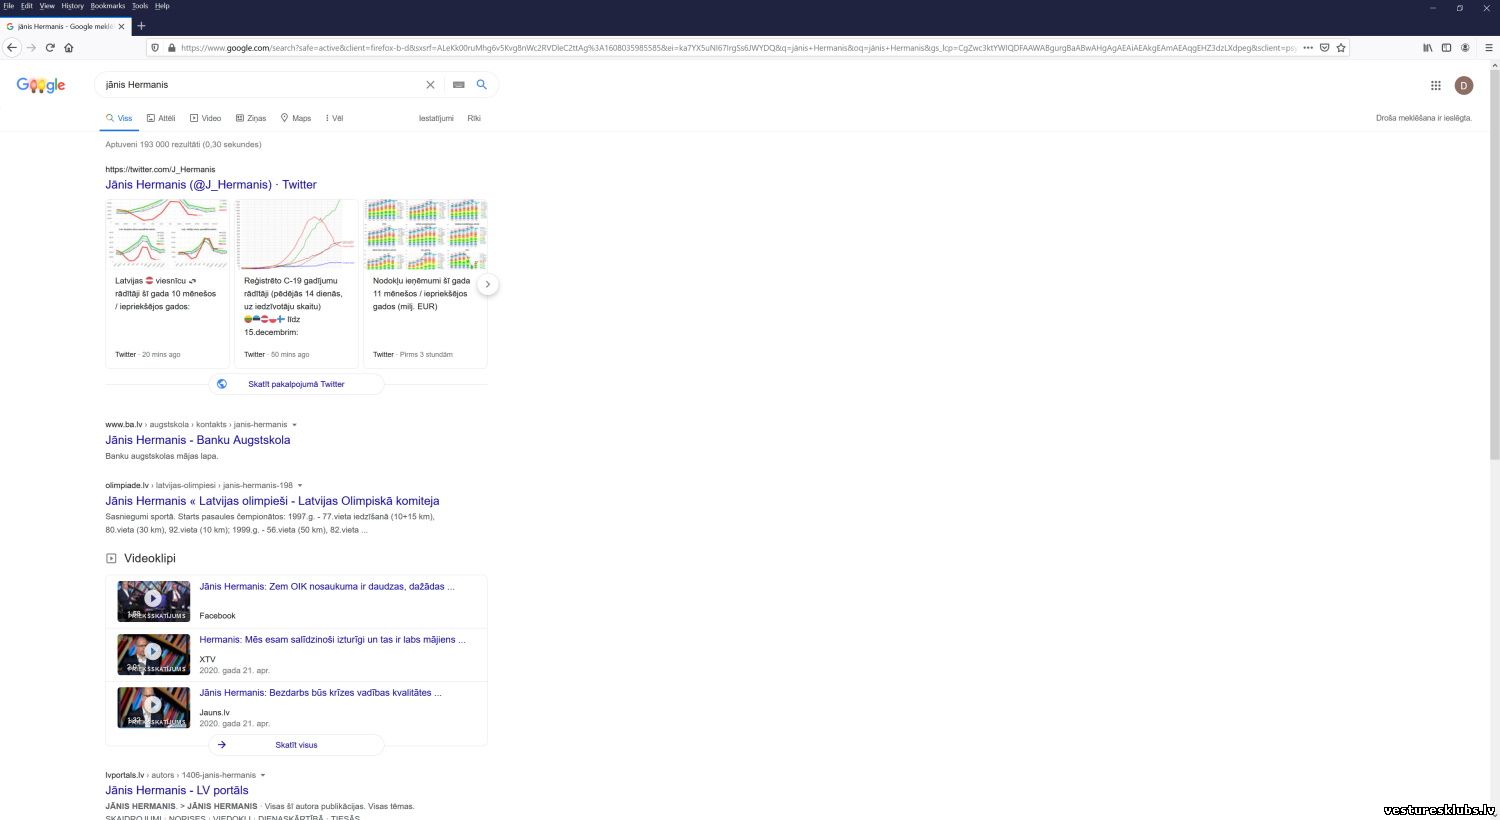This screenshot has height=820, width=1500.
Task: Open the Iestatījumi settings menu
Action: point(436,118)
